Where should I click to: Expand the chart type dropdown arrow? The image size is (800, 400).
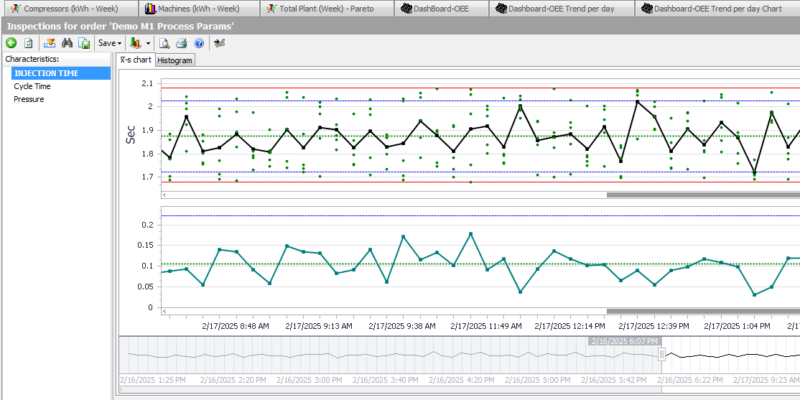[148, 43]
